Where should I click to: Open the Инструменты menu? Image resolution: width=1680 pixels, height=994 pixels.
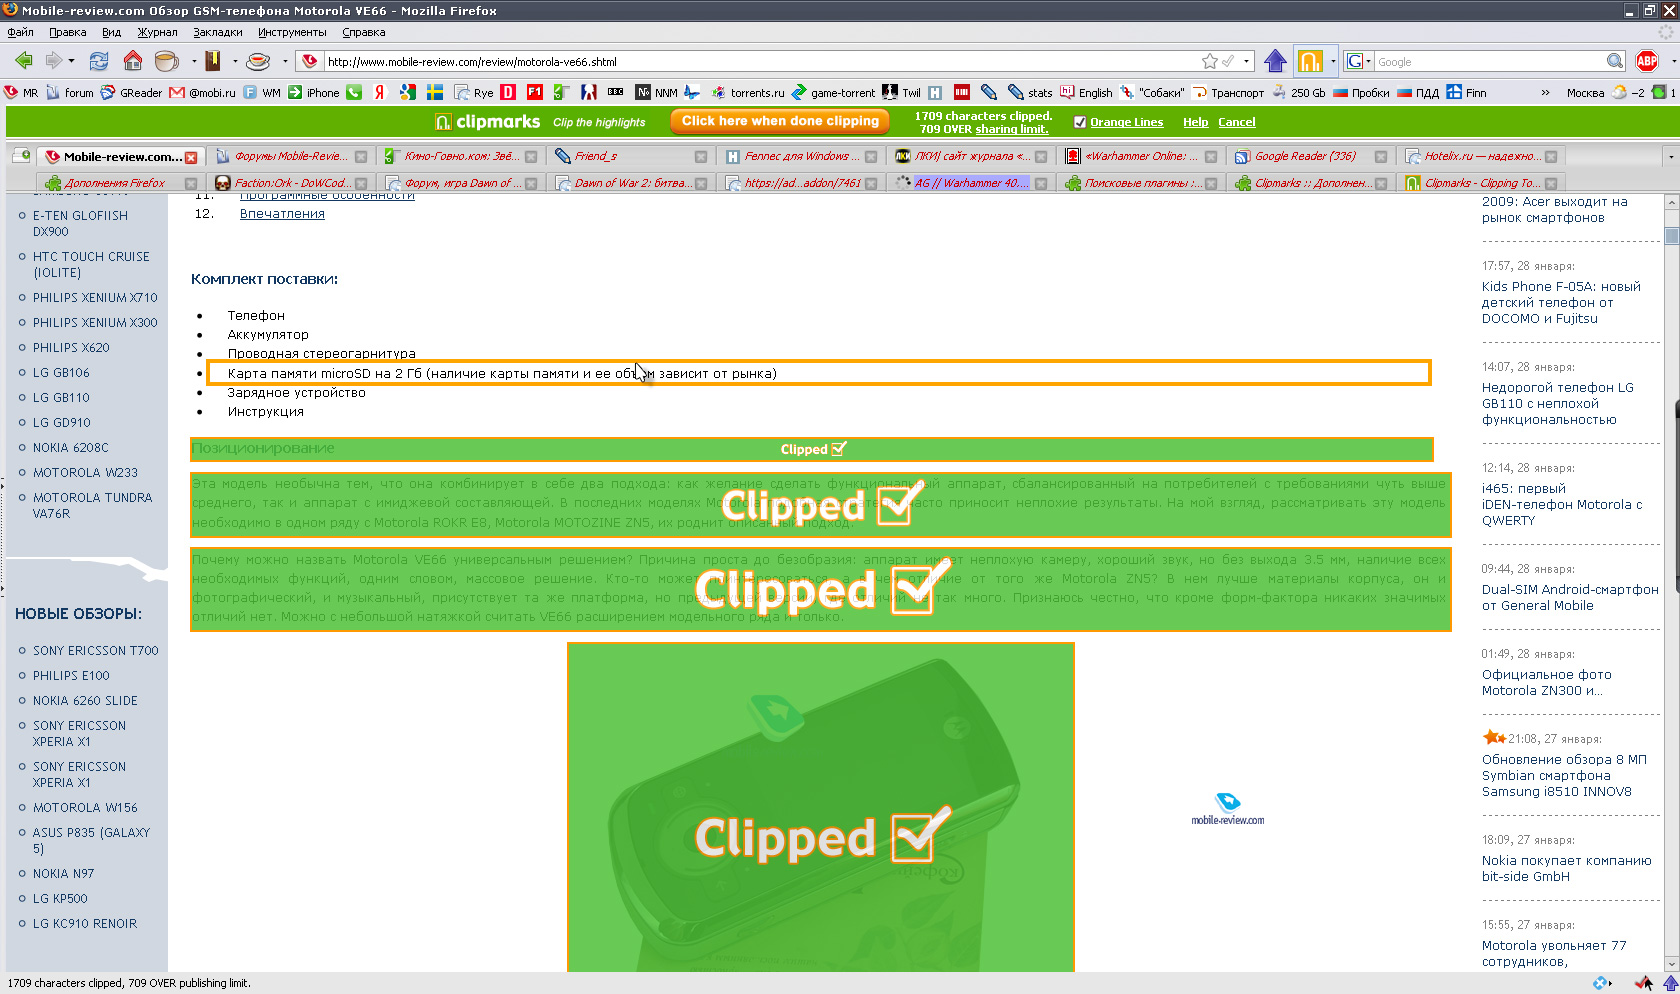[292, 32]
